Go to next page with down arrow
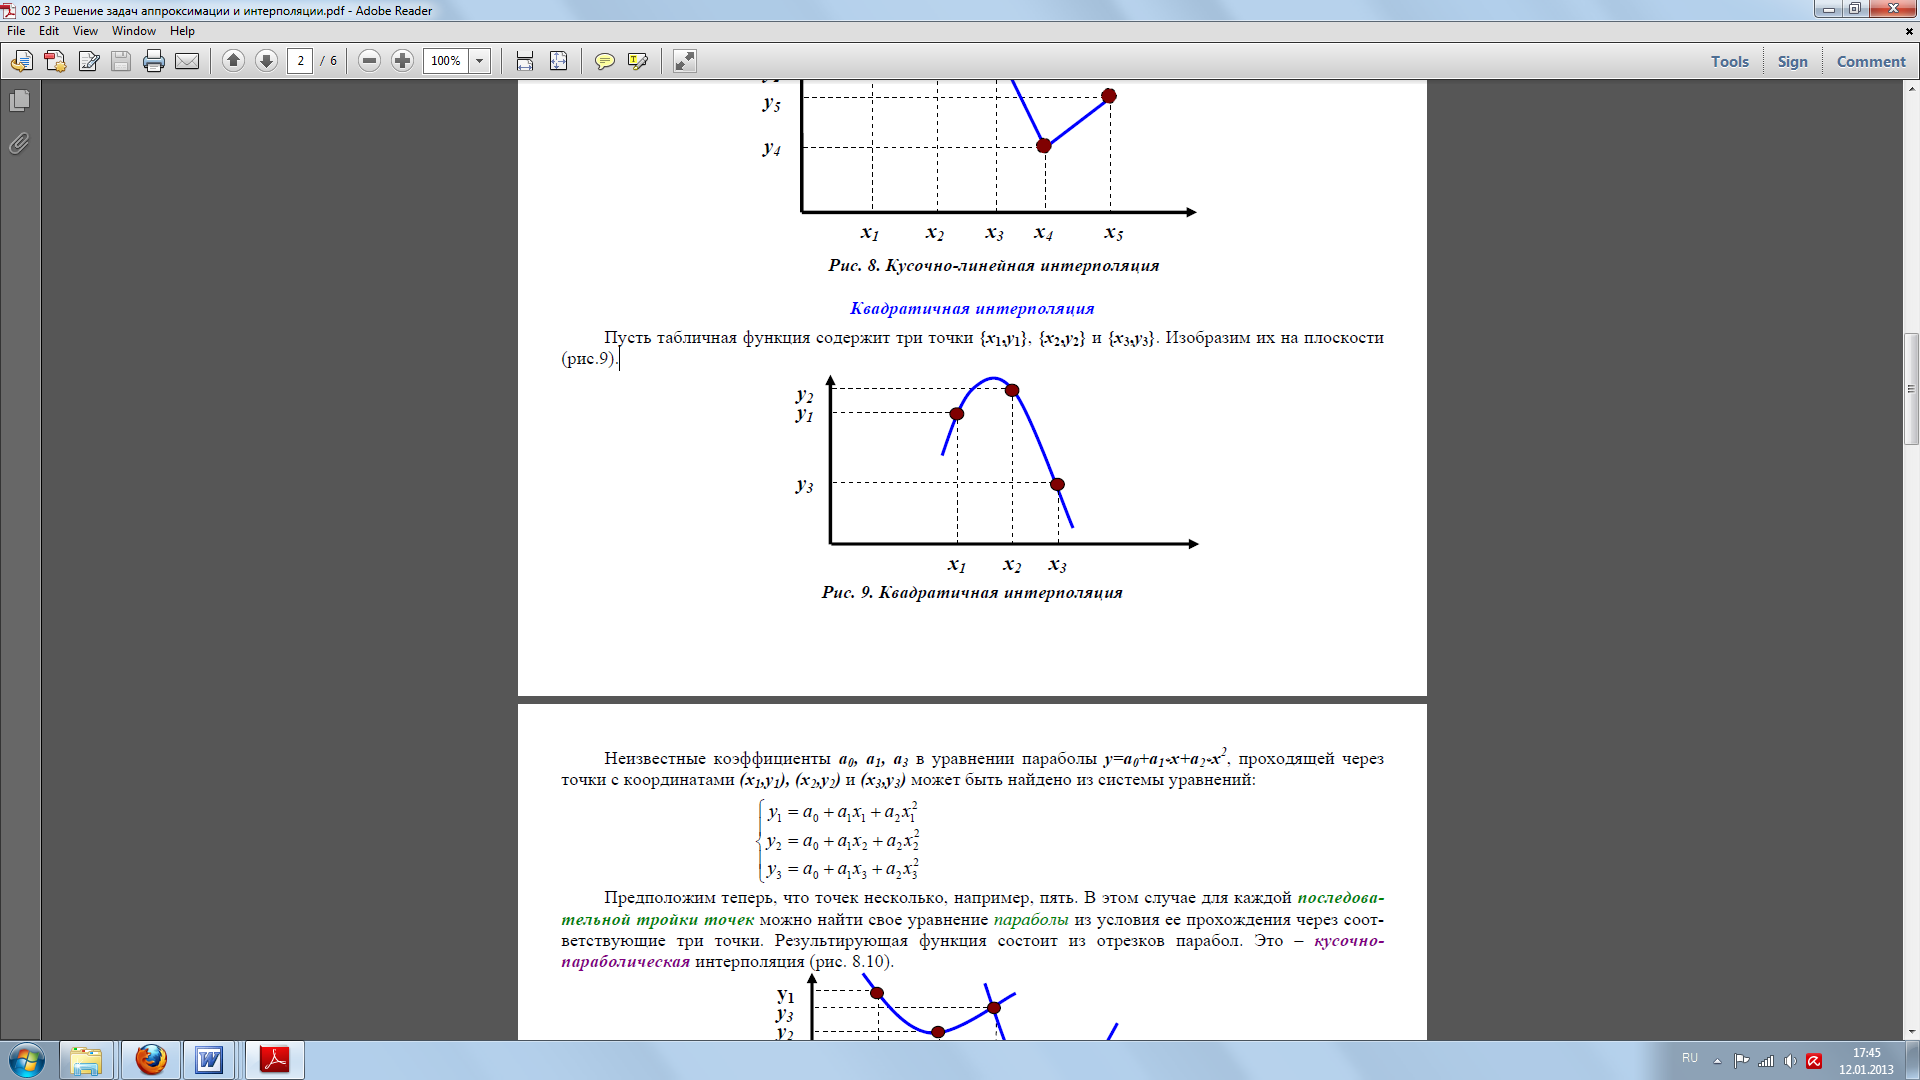 [x=266, y=61]
